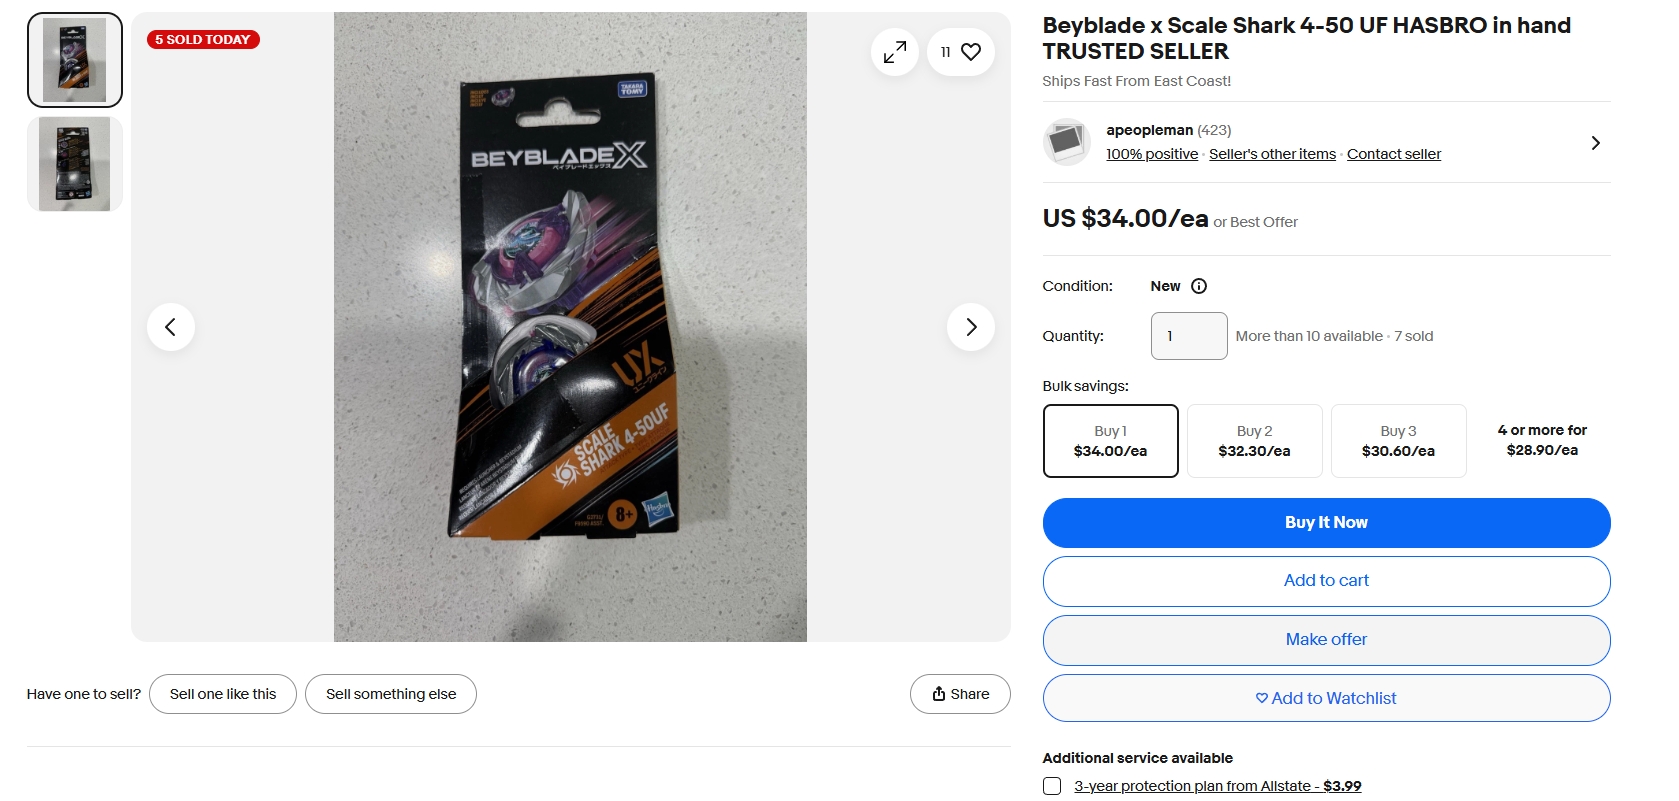Show the previous product image
This screenshot has width=1679, height=801.
(171, 327)
